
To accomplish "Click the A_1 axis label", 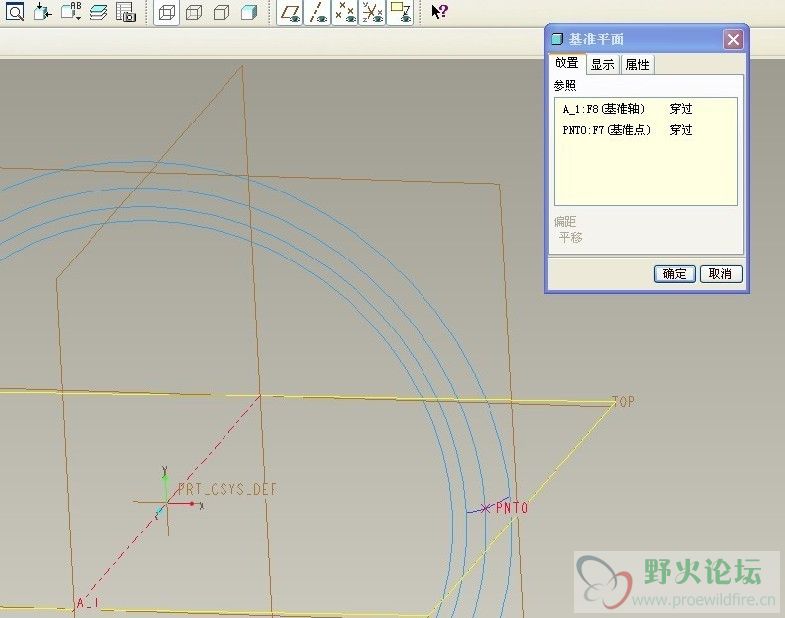I will tap(88, 602).
